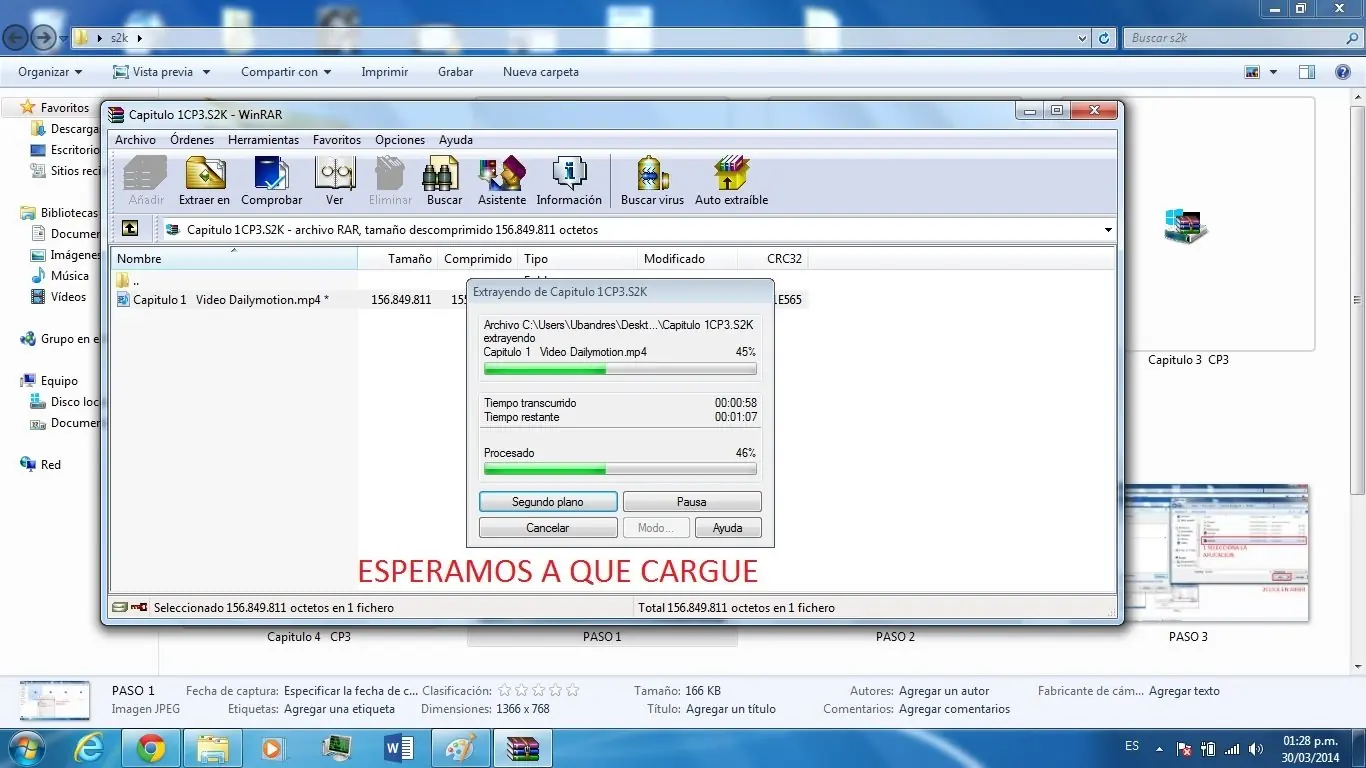The width and height of the screenshot is (1366, 768).
Task: Click Imprimir in Explorer toolbar
Action: click(x=385, y=72)
